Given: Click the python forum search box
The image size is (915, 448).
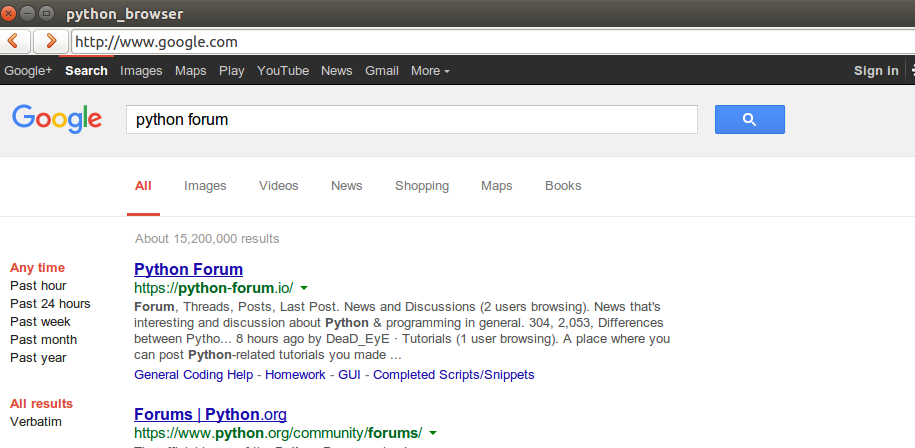Looking at the screenshot, I should point(411,120).
